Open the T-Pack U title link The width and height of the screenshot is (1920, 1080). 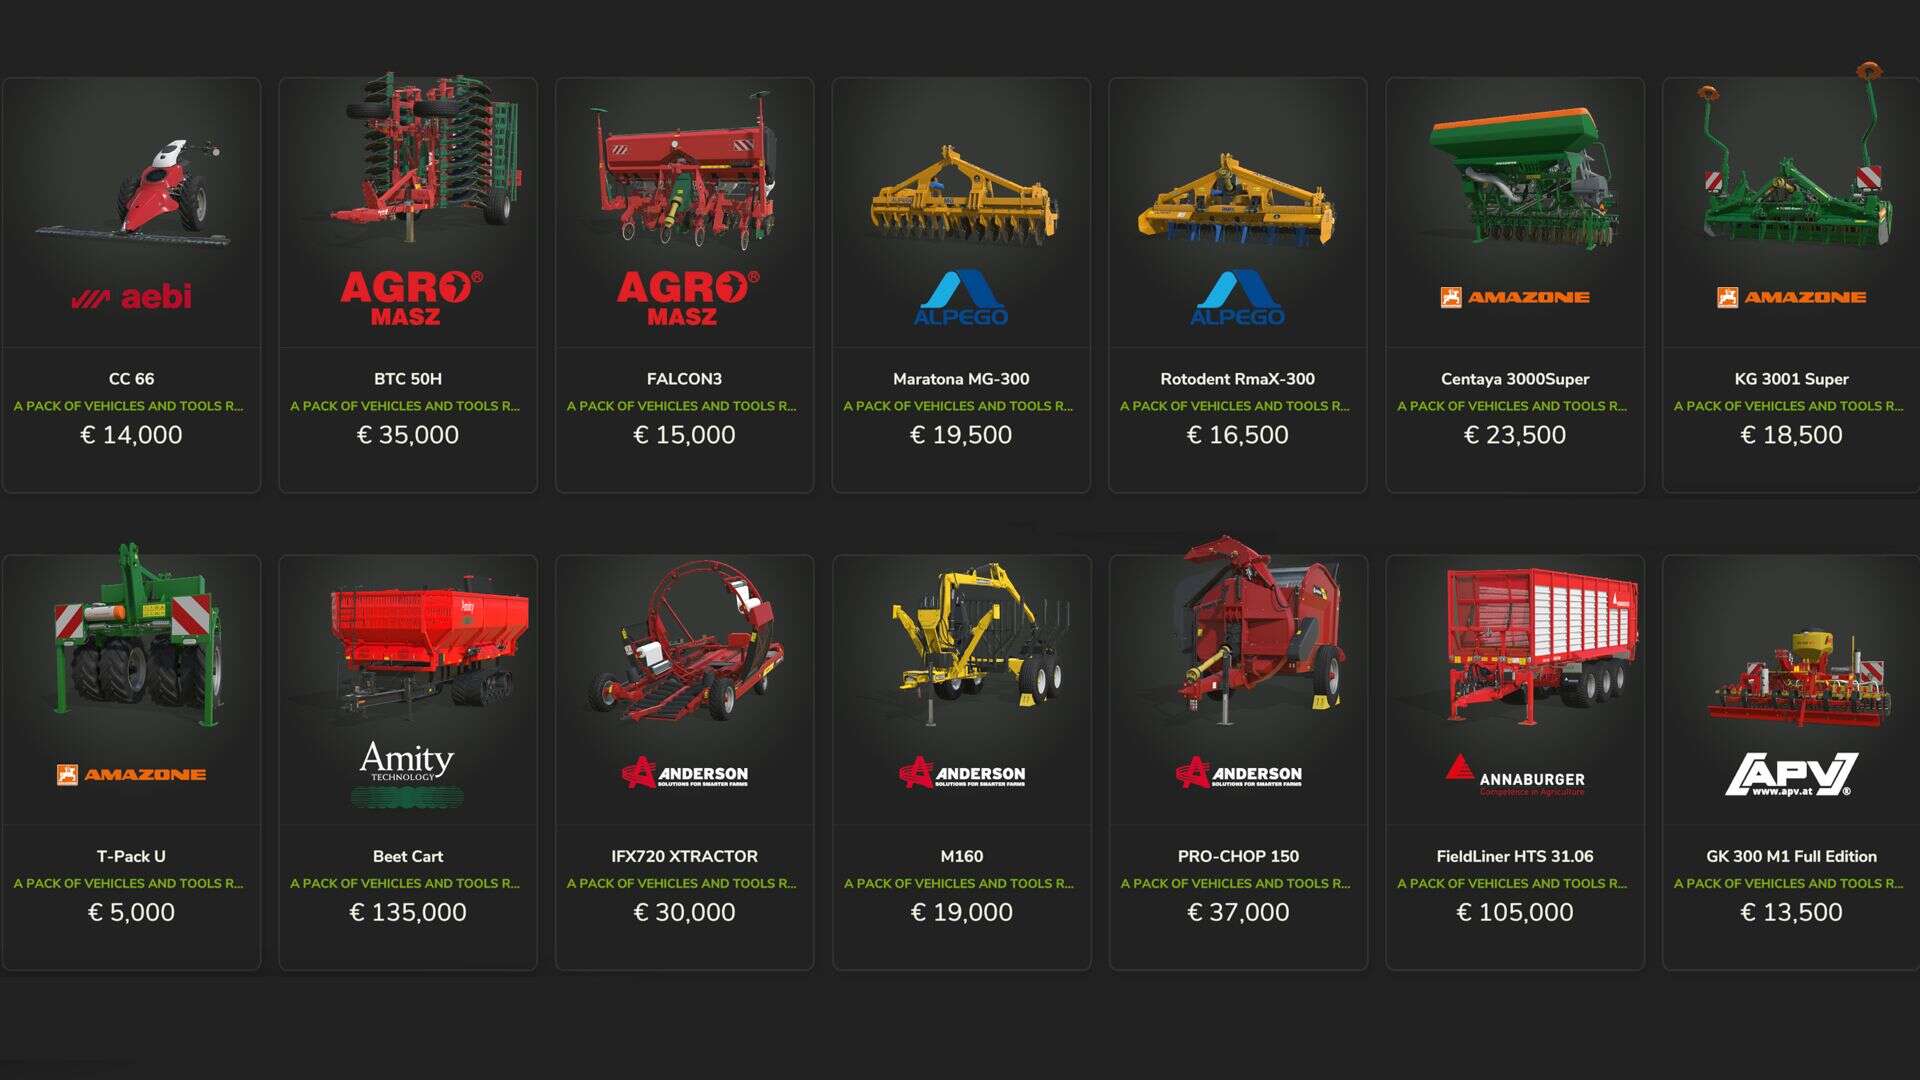131,856
